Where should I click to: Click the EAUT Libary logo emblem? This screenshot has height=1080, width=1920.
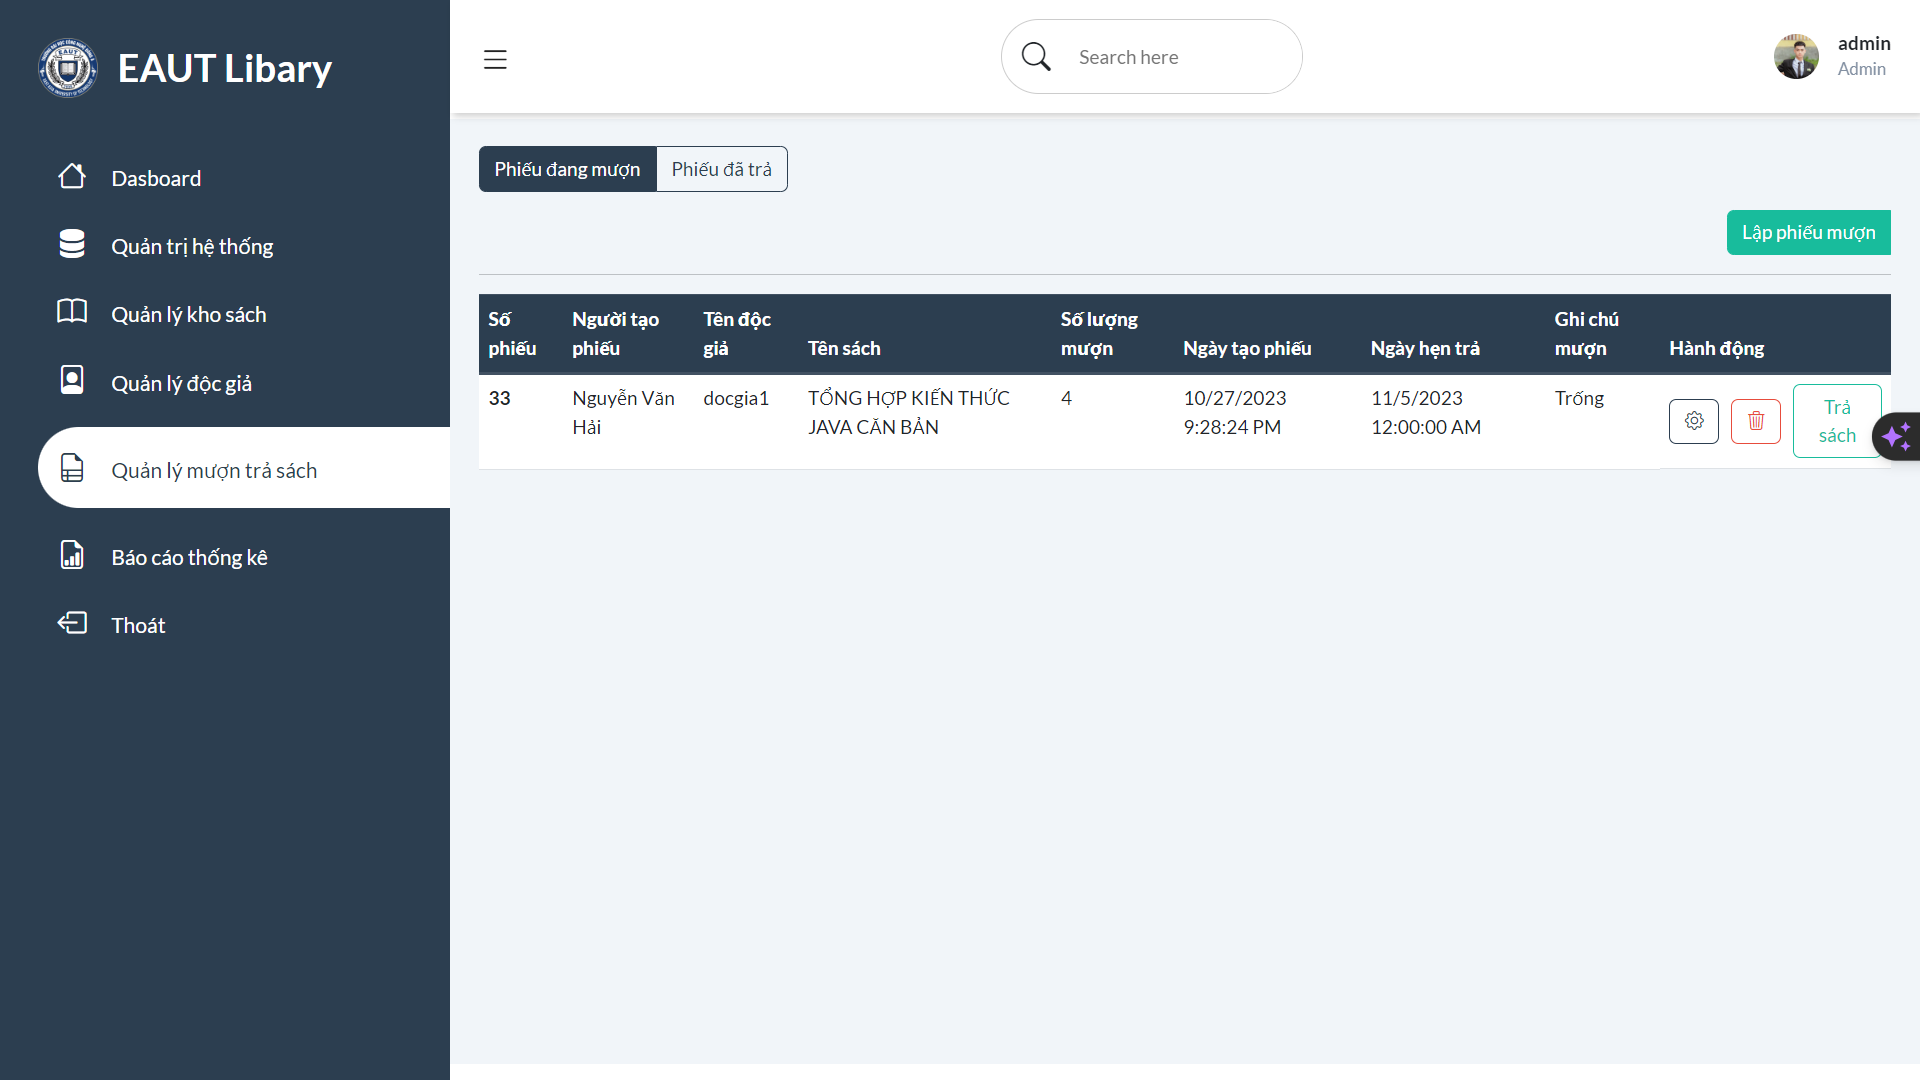(x=67, y=67)
